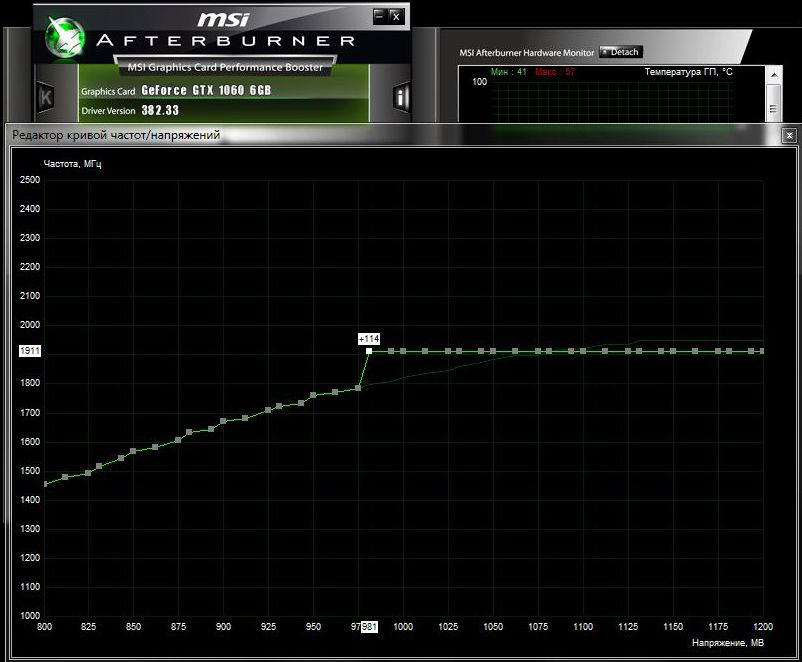Select the curve point at 900 mV
This screenshot has height=662, width=802.
click(223, 421)
